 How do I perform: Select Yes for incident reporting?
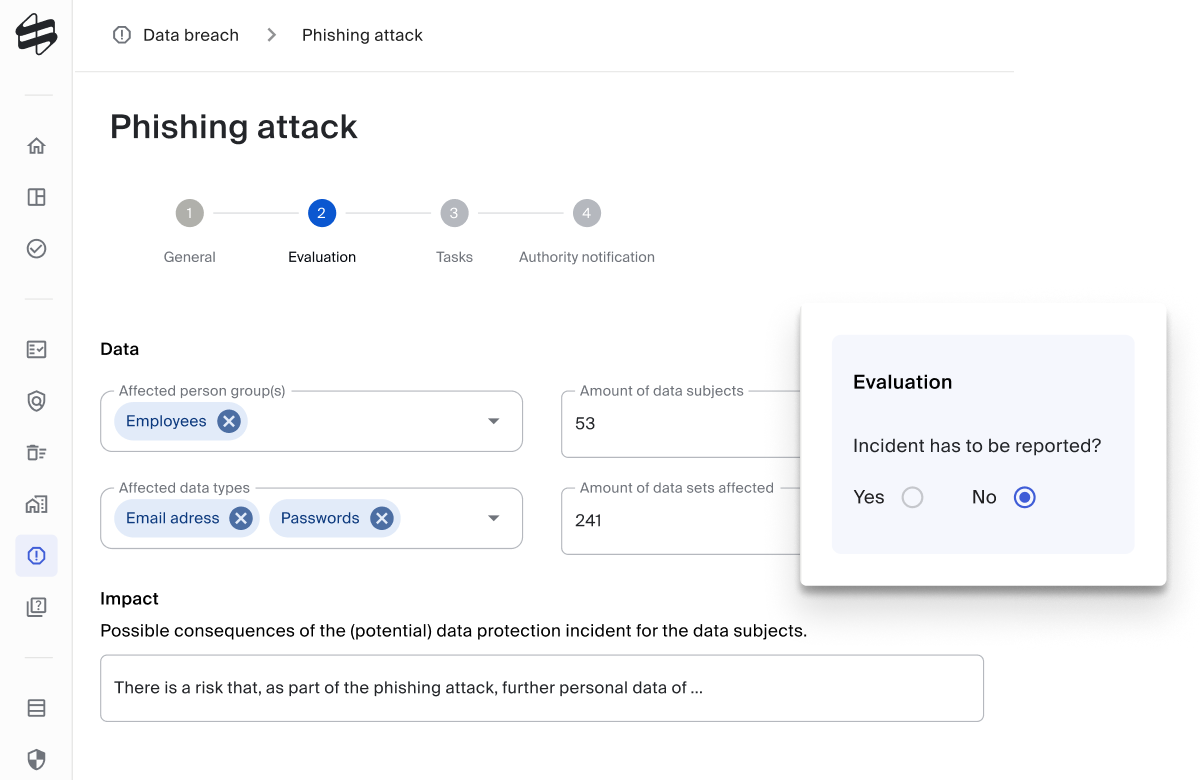click(x=912, y=497)
